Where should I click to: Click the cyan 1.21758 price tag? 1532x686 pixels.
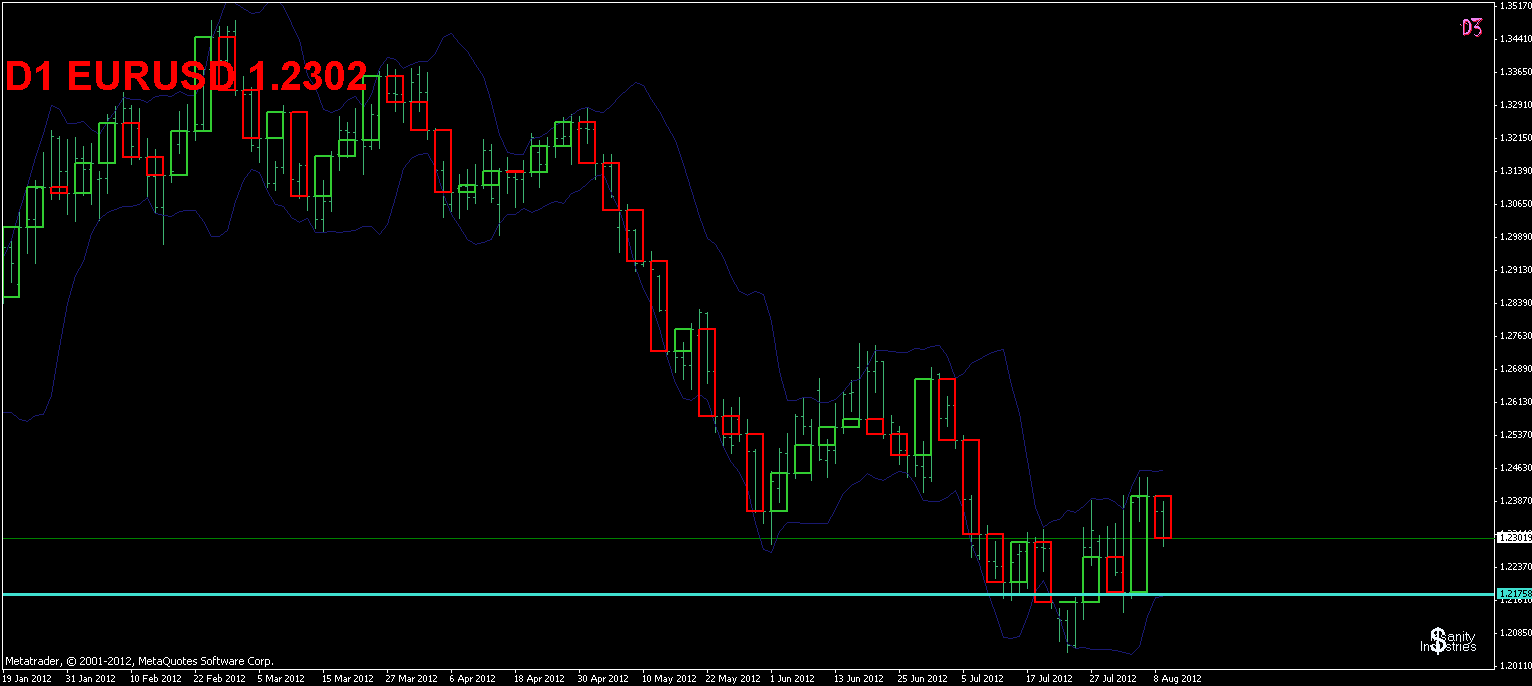[x=1514, y=594]
